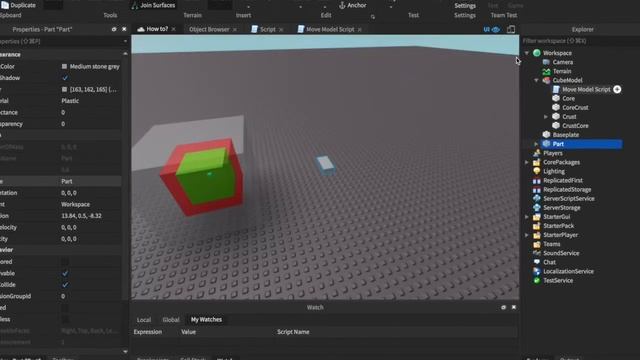Close the Object Browser tab
Viewport: 640px width, 360px height.
[235, 29]
